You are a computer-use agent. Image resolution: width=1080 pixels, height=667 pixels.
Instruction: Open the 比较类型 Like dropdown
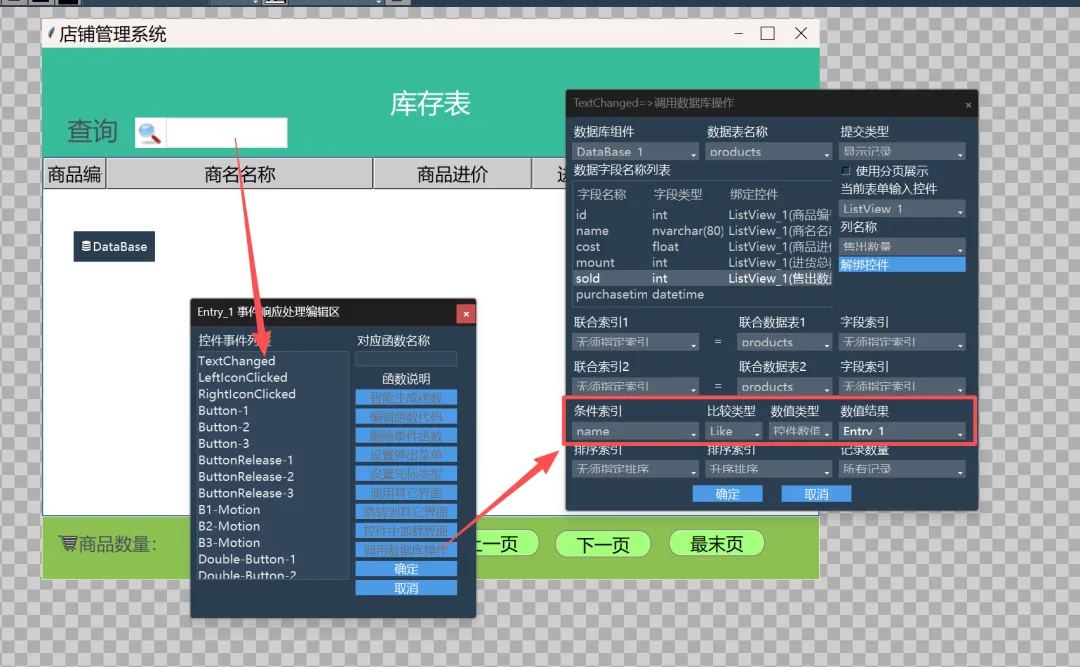(x=734, y=431)
